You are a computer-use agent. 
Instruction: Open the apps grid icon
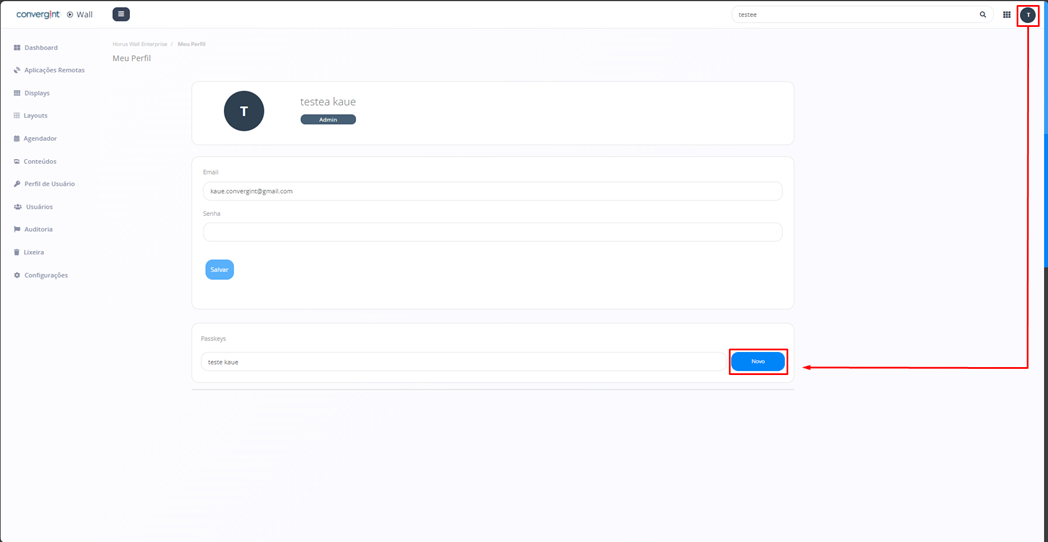pos(1006,15)
